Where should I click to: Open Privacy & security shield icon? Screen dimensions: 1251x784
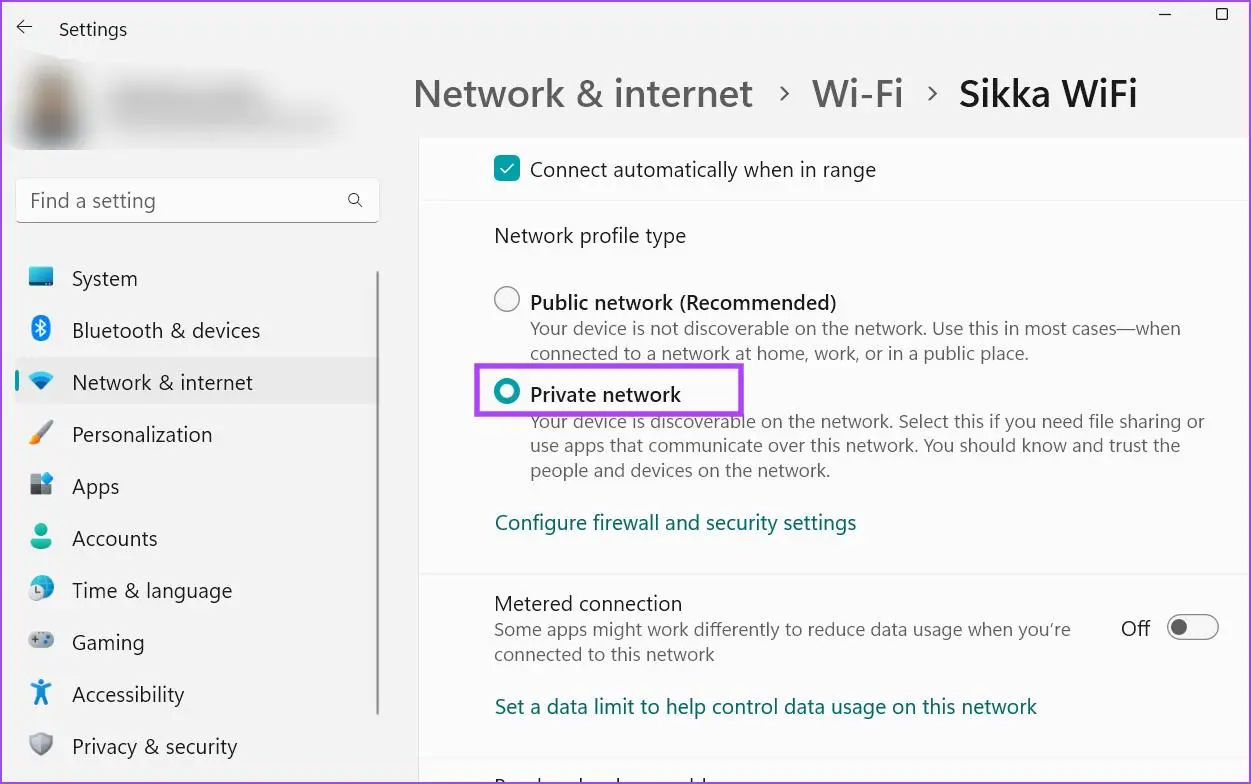tap(41, 745)
